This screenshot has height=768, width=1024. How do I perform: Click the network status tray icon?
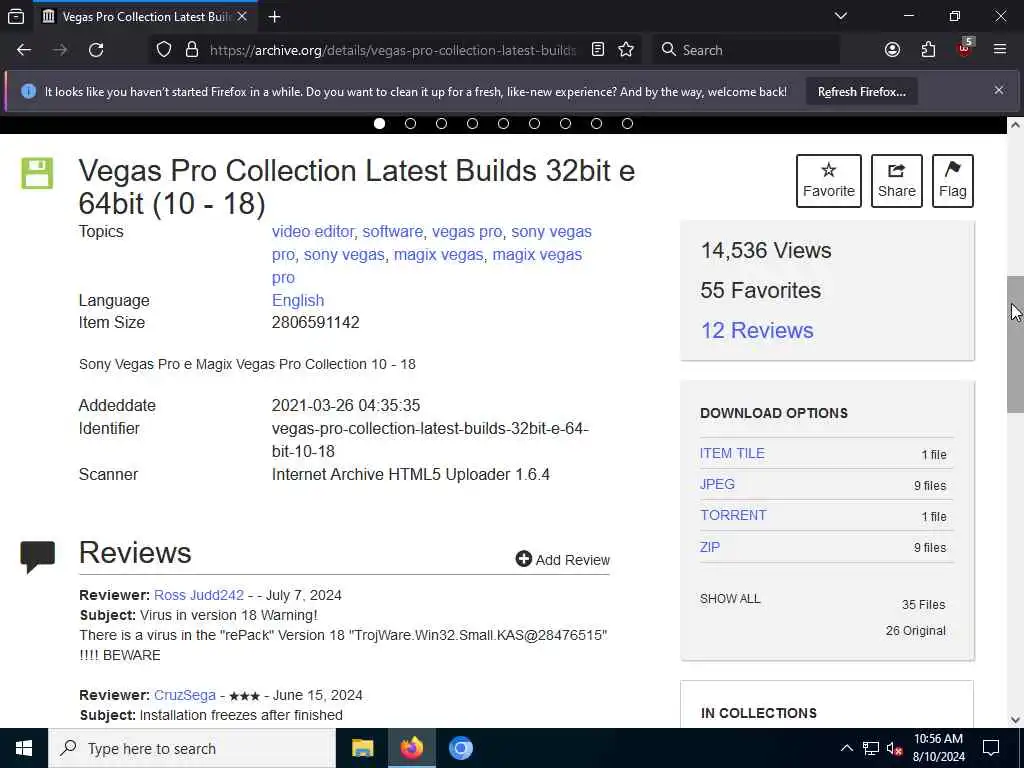[871, 748]
